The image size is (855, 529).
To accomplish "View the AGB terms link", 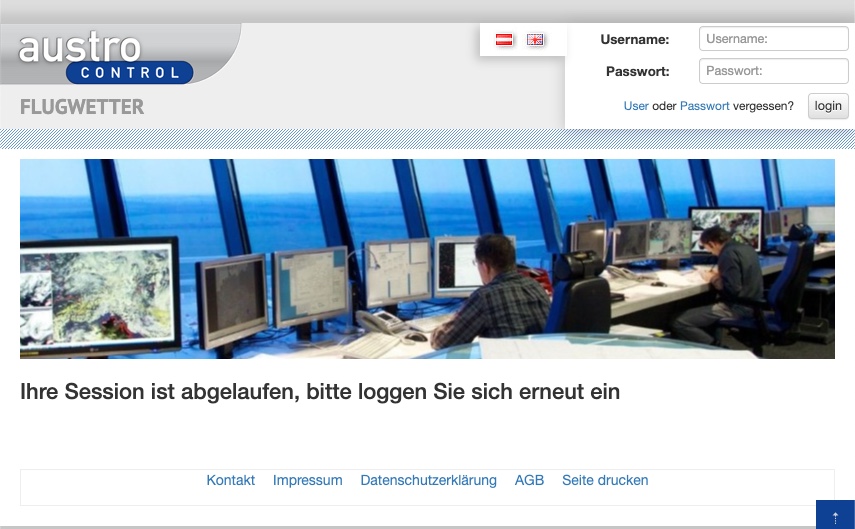I will coord(529,481).
